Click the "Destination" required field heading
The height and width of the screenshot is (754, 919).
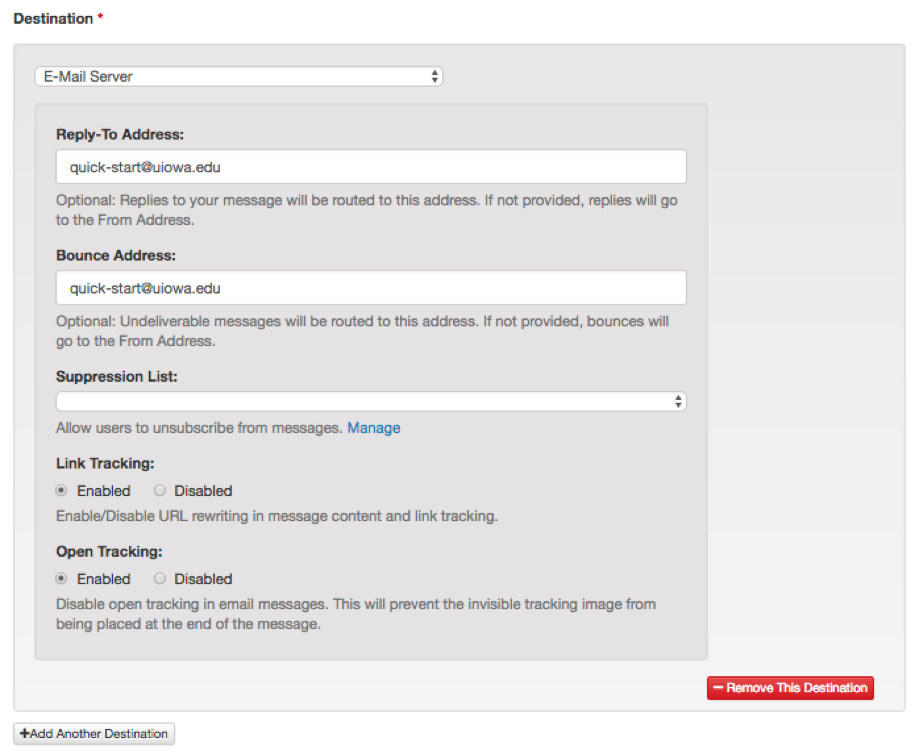tap(53, 18)
